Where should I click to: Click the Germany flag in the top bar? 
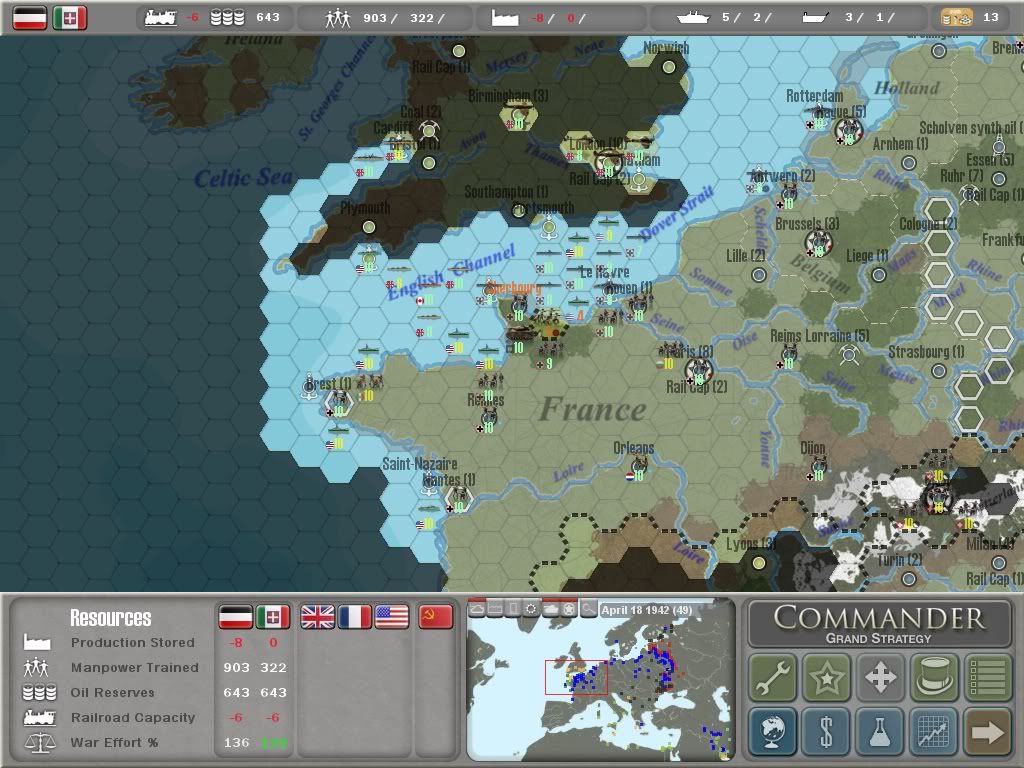30,18
